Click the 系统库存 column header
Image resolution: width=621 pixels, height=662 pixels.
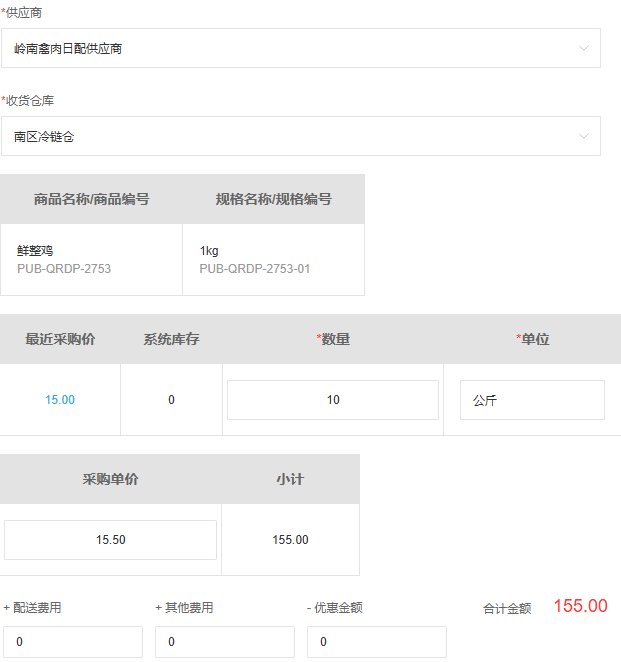[x=171, y=339]
